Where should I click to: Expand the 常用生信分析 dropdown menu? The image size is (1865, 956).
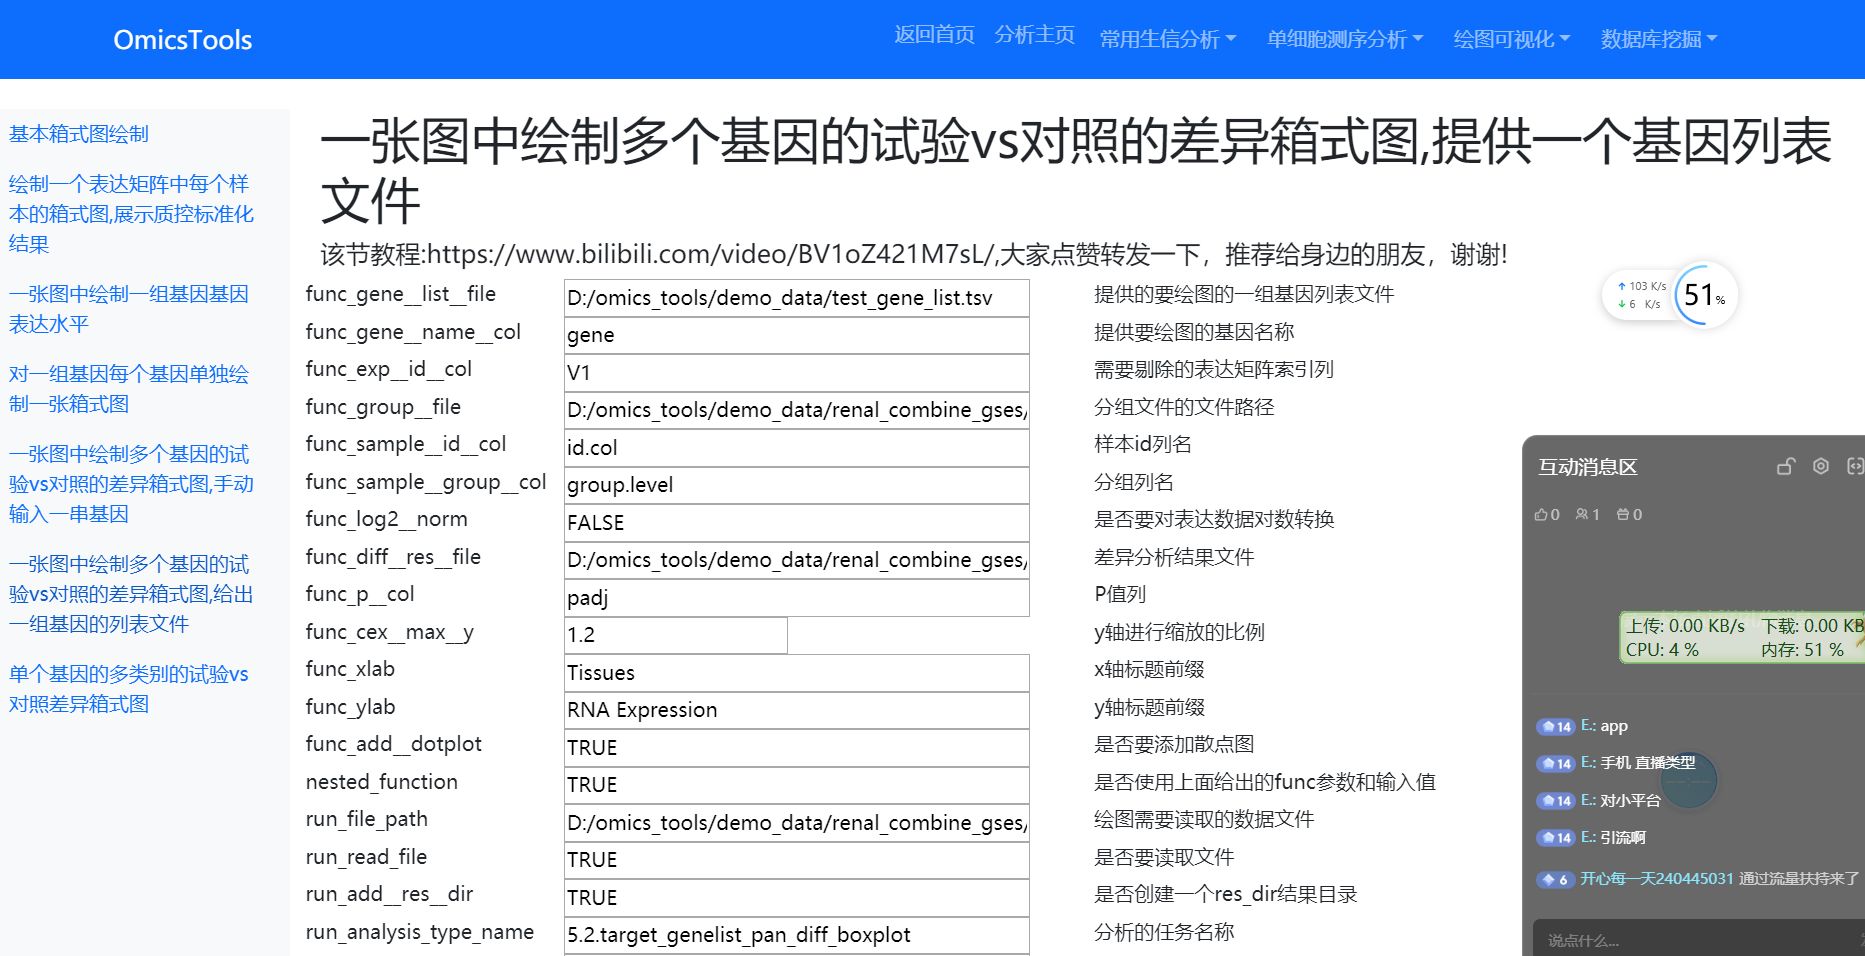click(1168, 39)
